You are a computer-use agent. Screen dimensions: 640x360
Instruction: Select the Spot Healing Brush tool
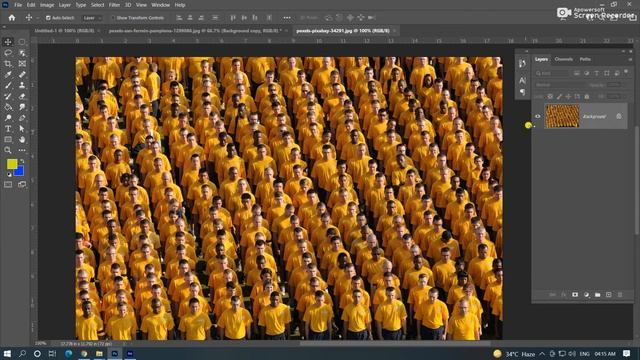click(22, 74)
